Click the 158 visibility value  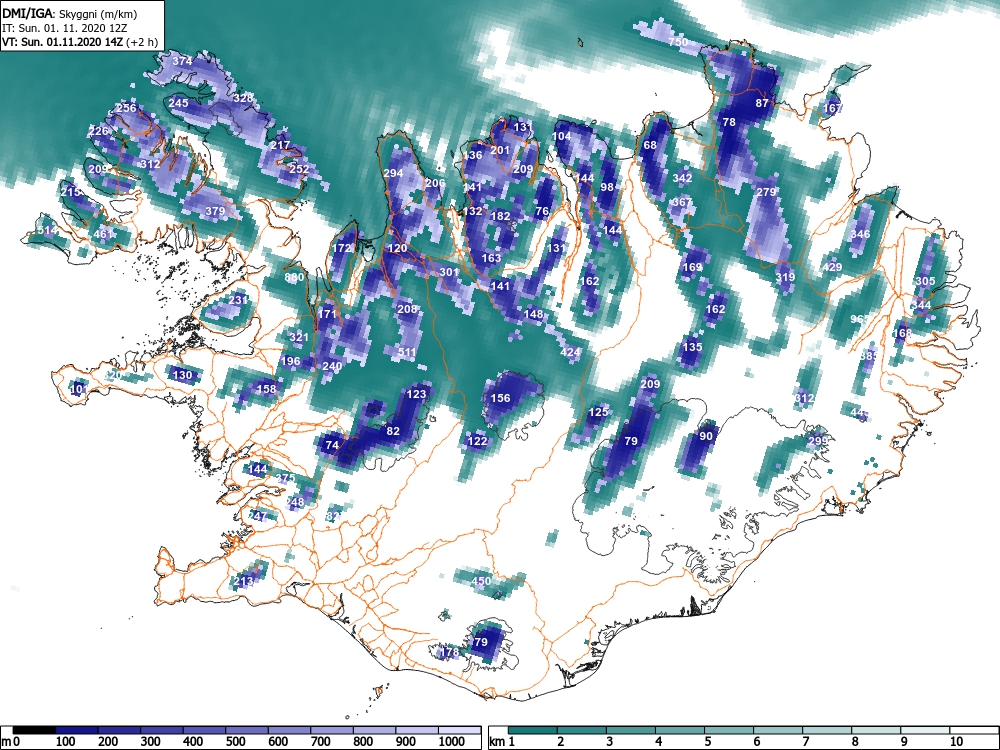[x=267, y=388]
